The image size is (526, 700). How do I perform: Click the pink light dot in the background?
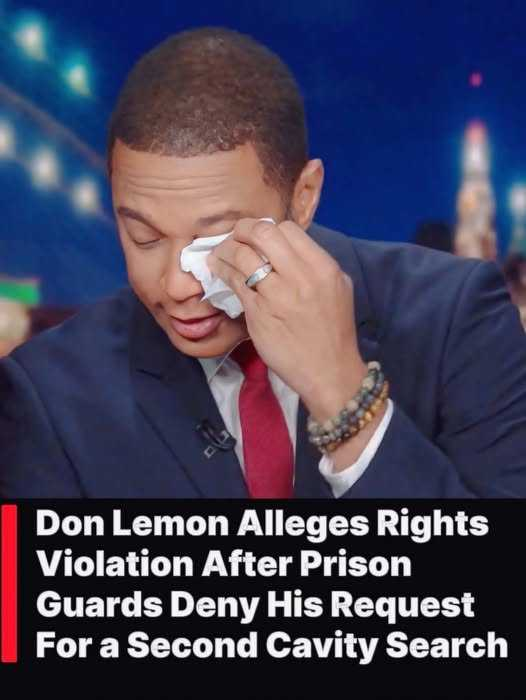(x=476, y=79)
